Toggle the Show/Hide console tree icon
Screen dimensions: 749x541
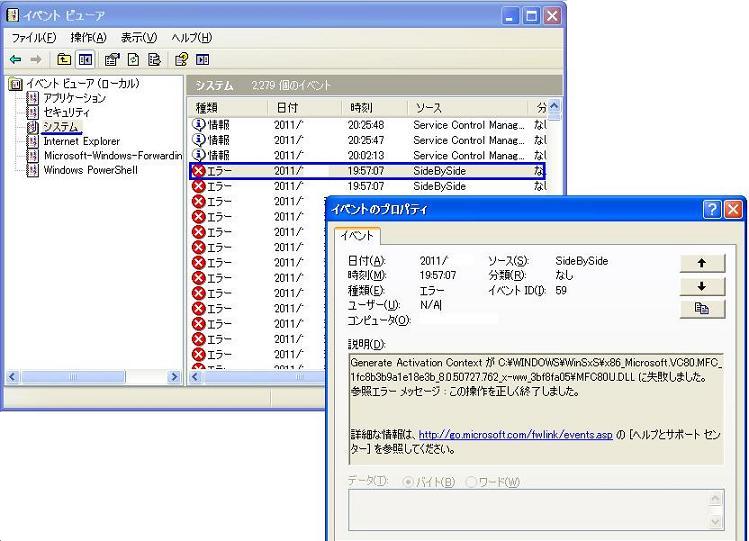click(x=85, y=59)
